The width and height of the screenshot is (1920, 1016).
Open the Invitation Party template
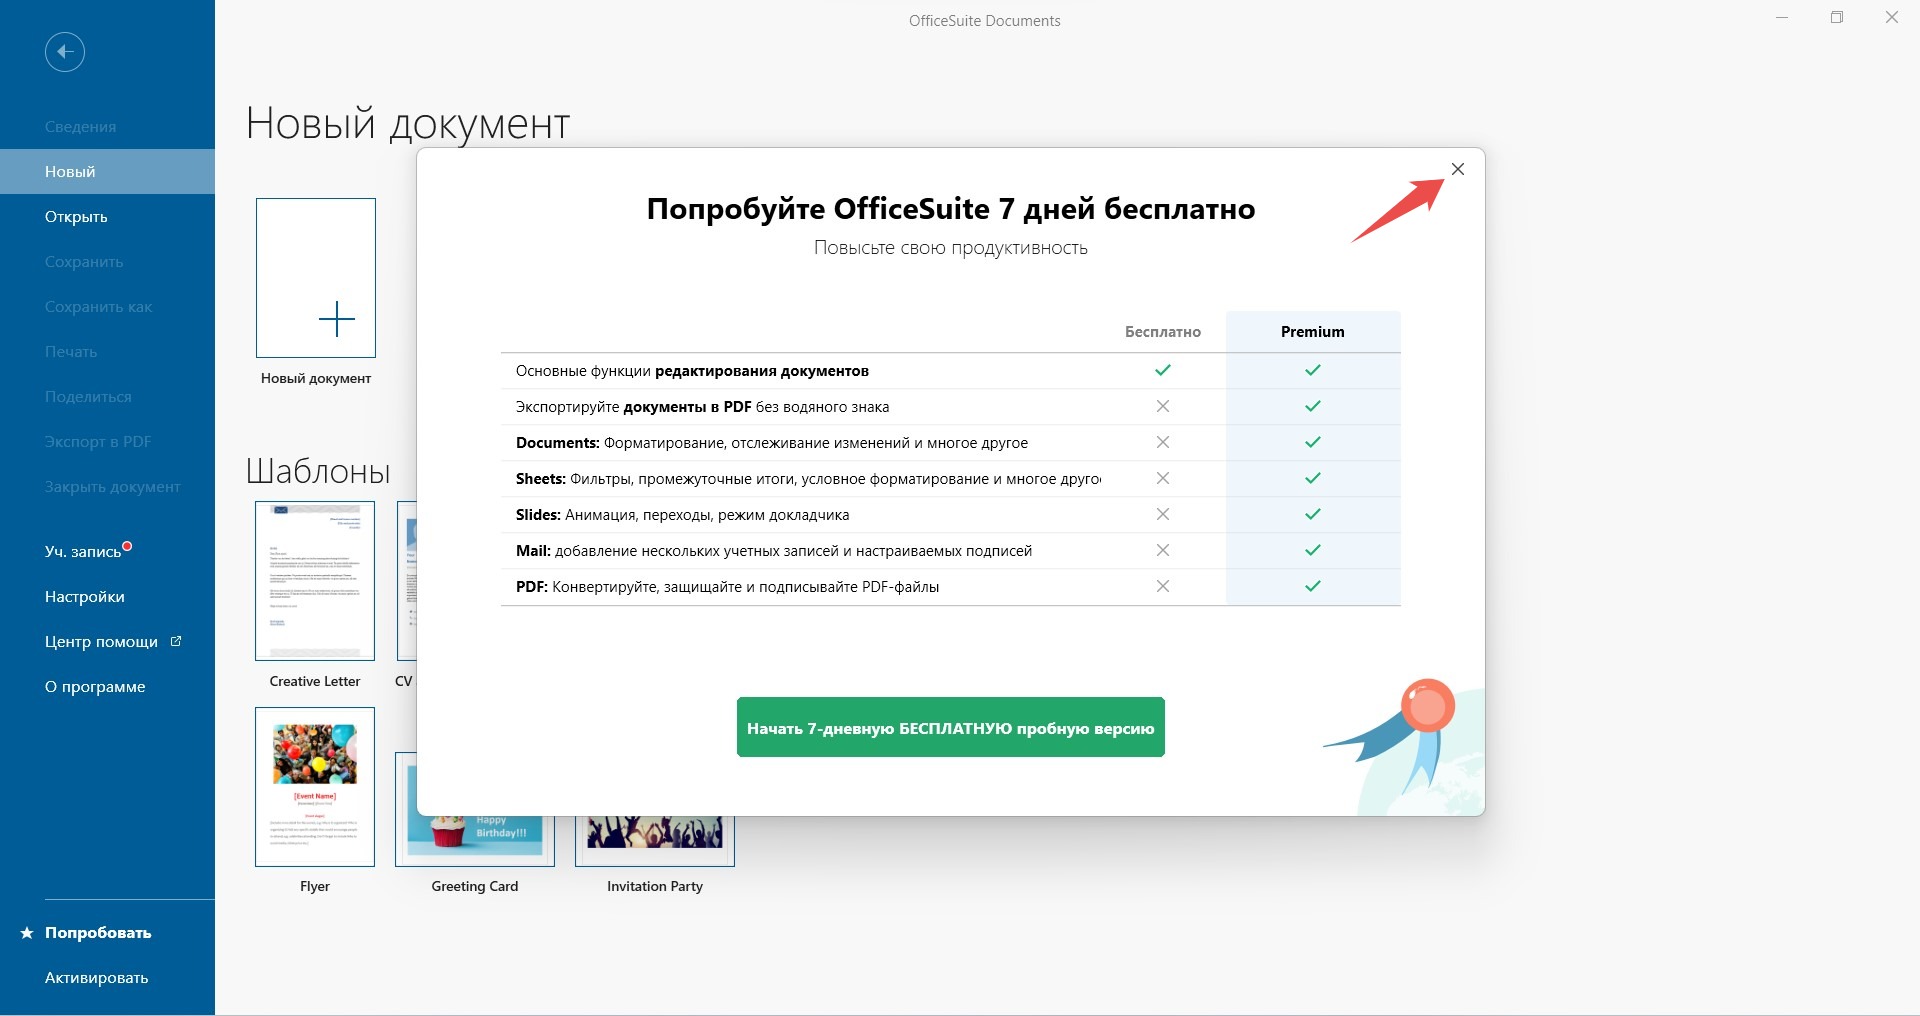coord(655,841)
